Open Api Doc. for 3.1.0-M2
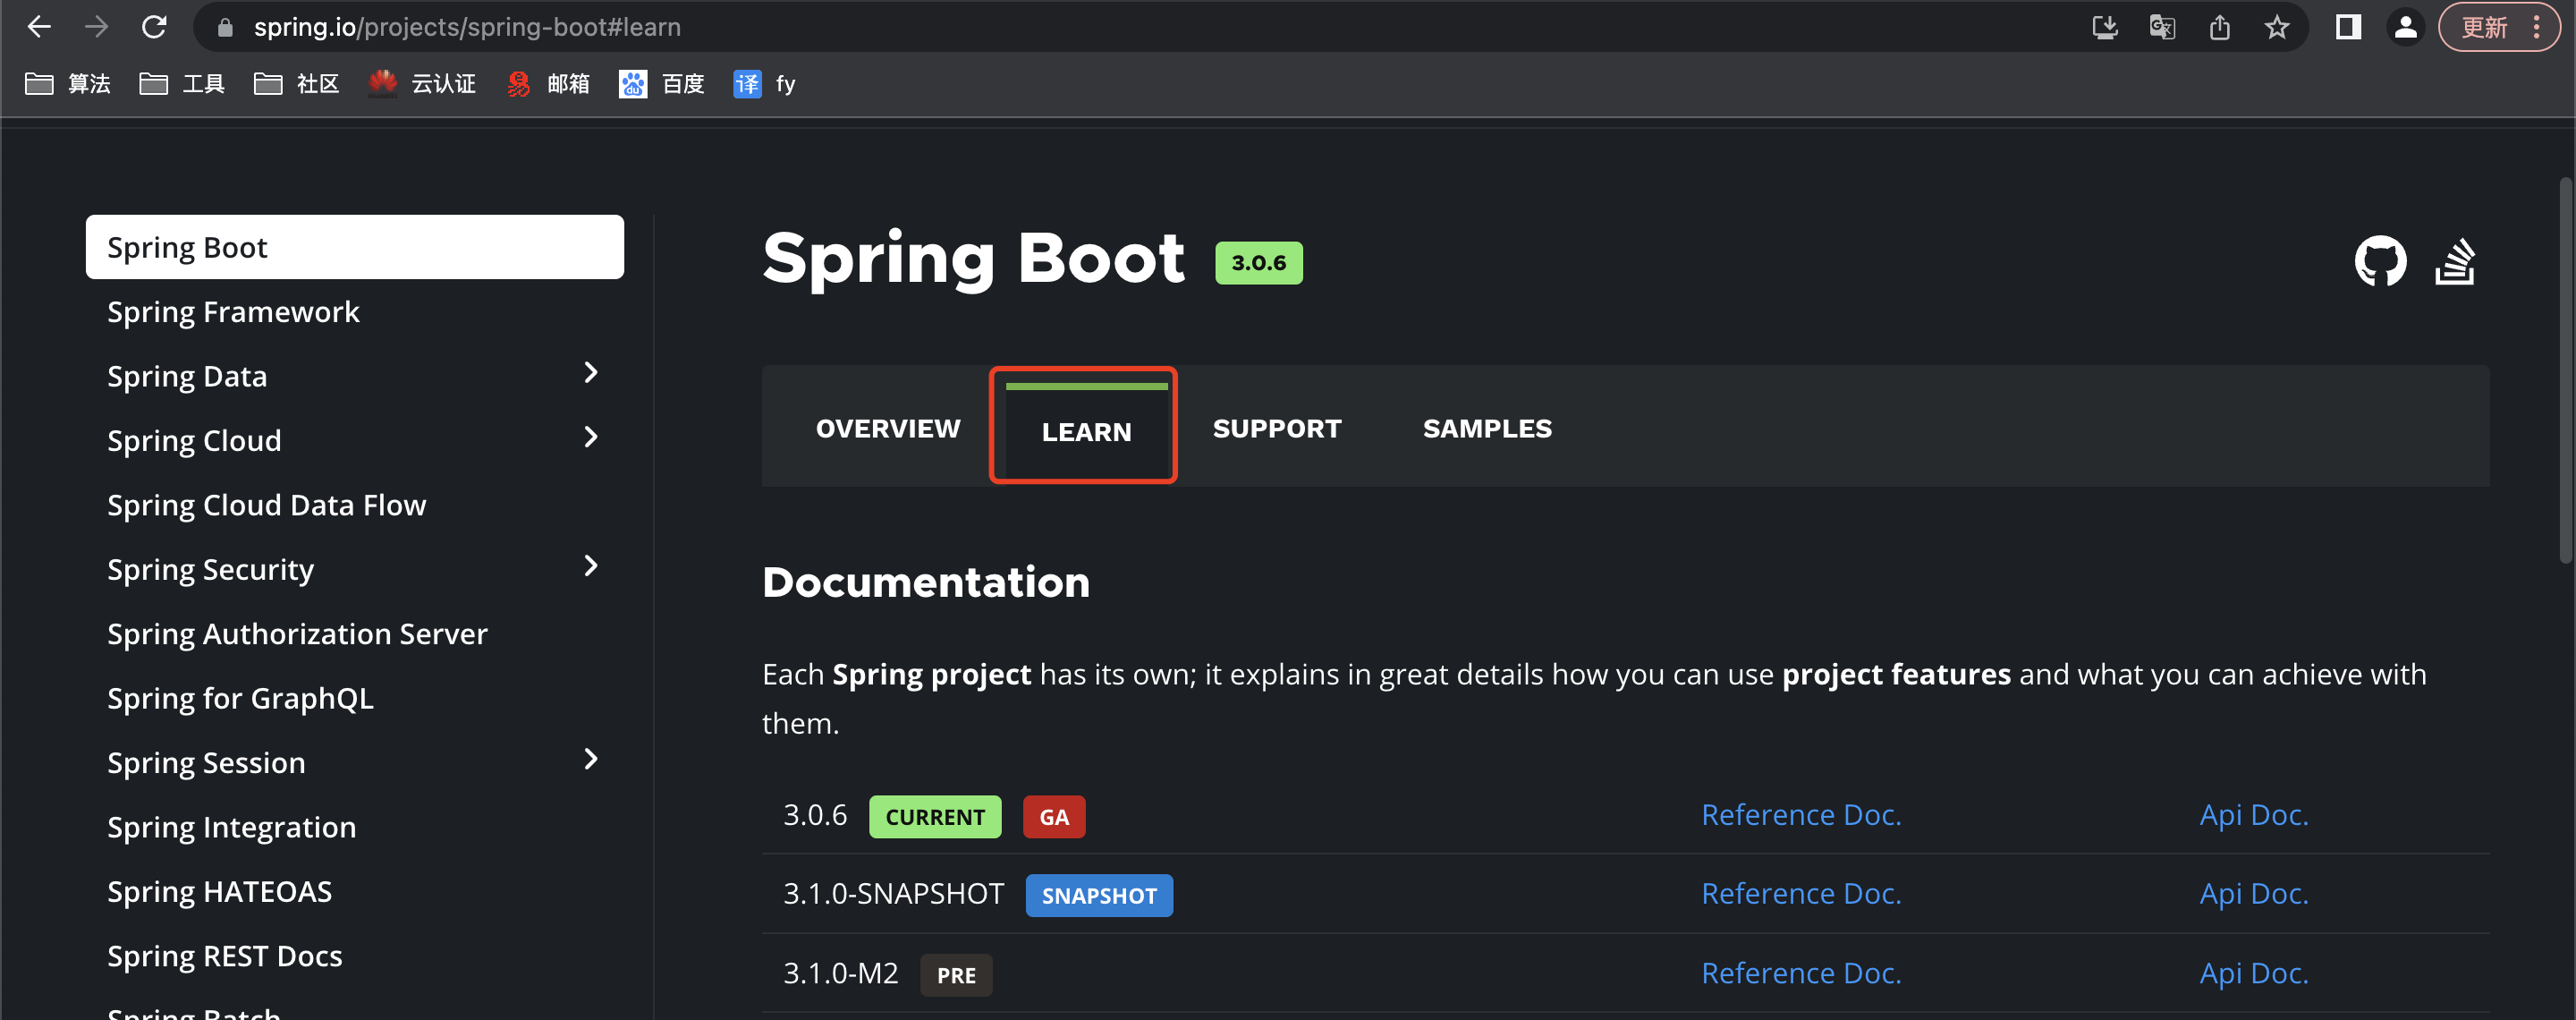The image size is (2576, 1020). pyautogui.click(x=2254, y=973)
